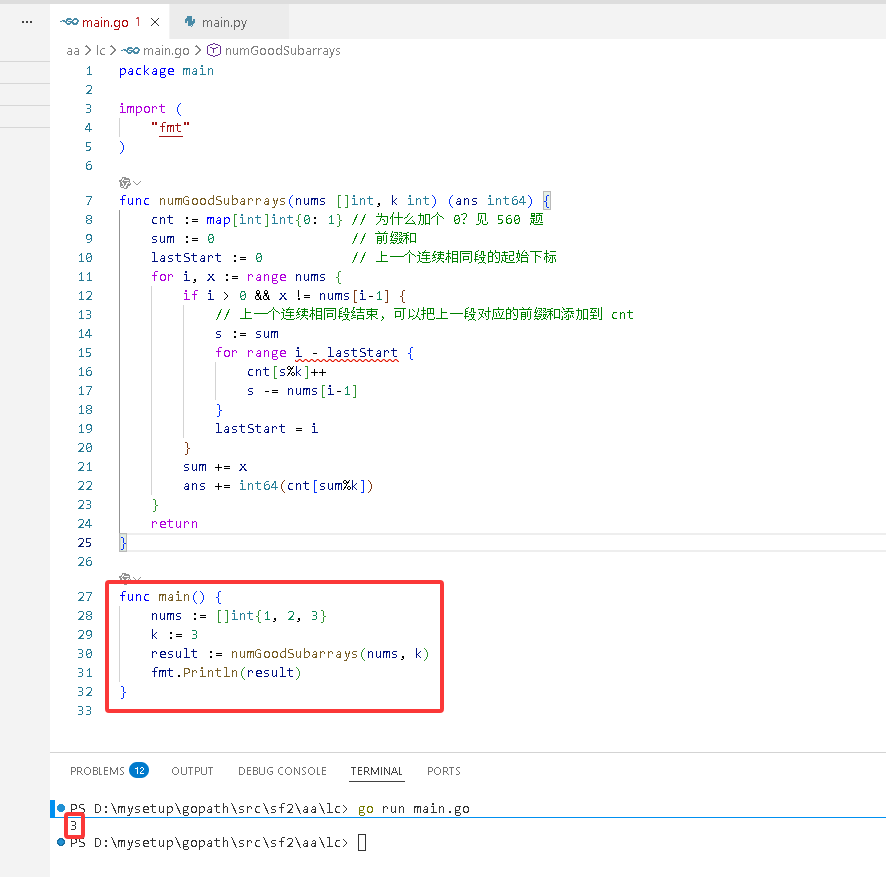Open the numGoodSubarrays breadcrumb symbol

(x=283, y=50)
